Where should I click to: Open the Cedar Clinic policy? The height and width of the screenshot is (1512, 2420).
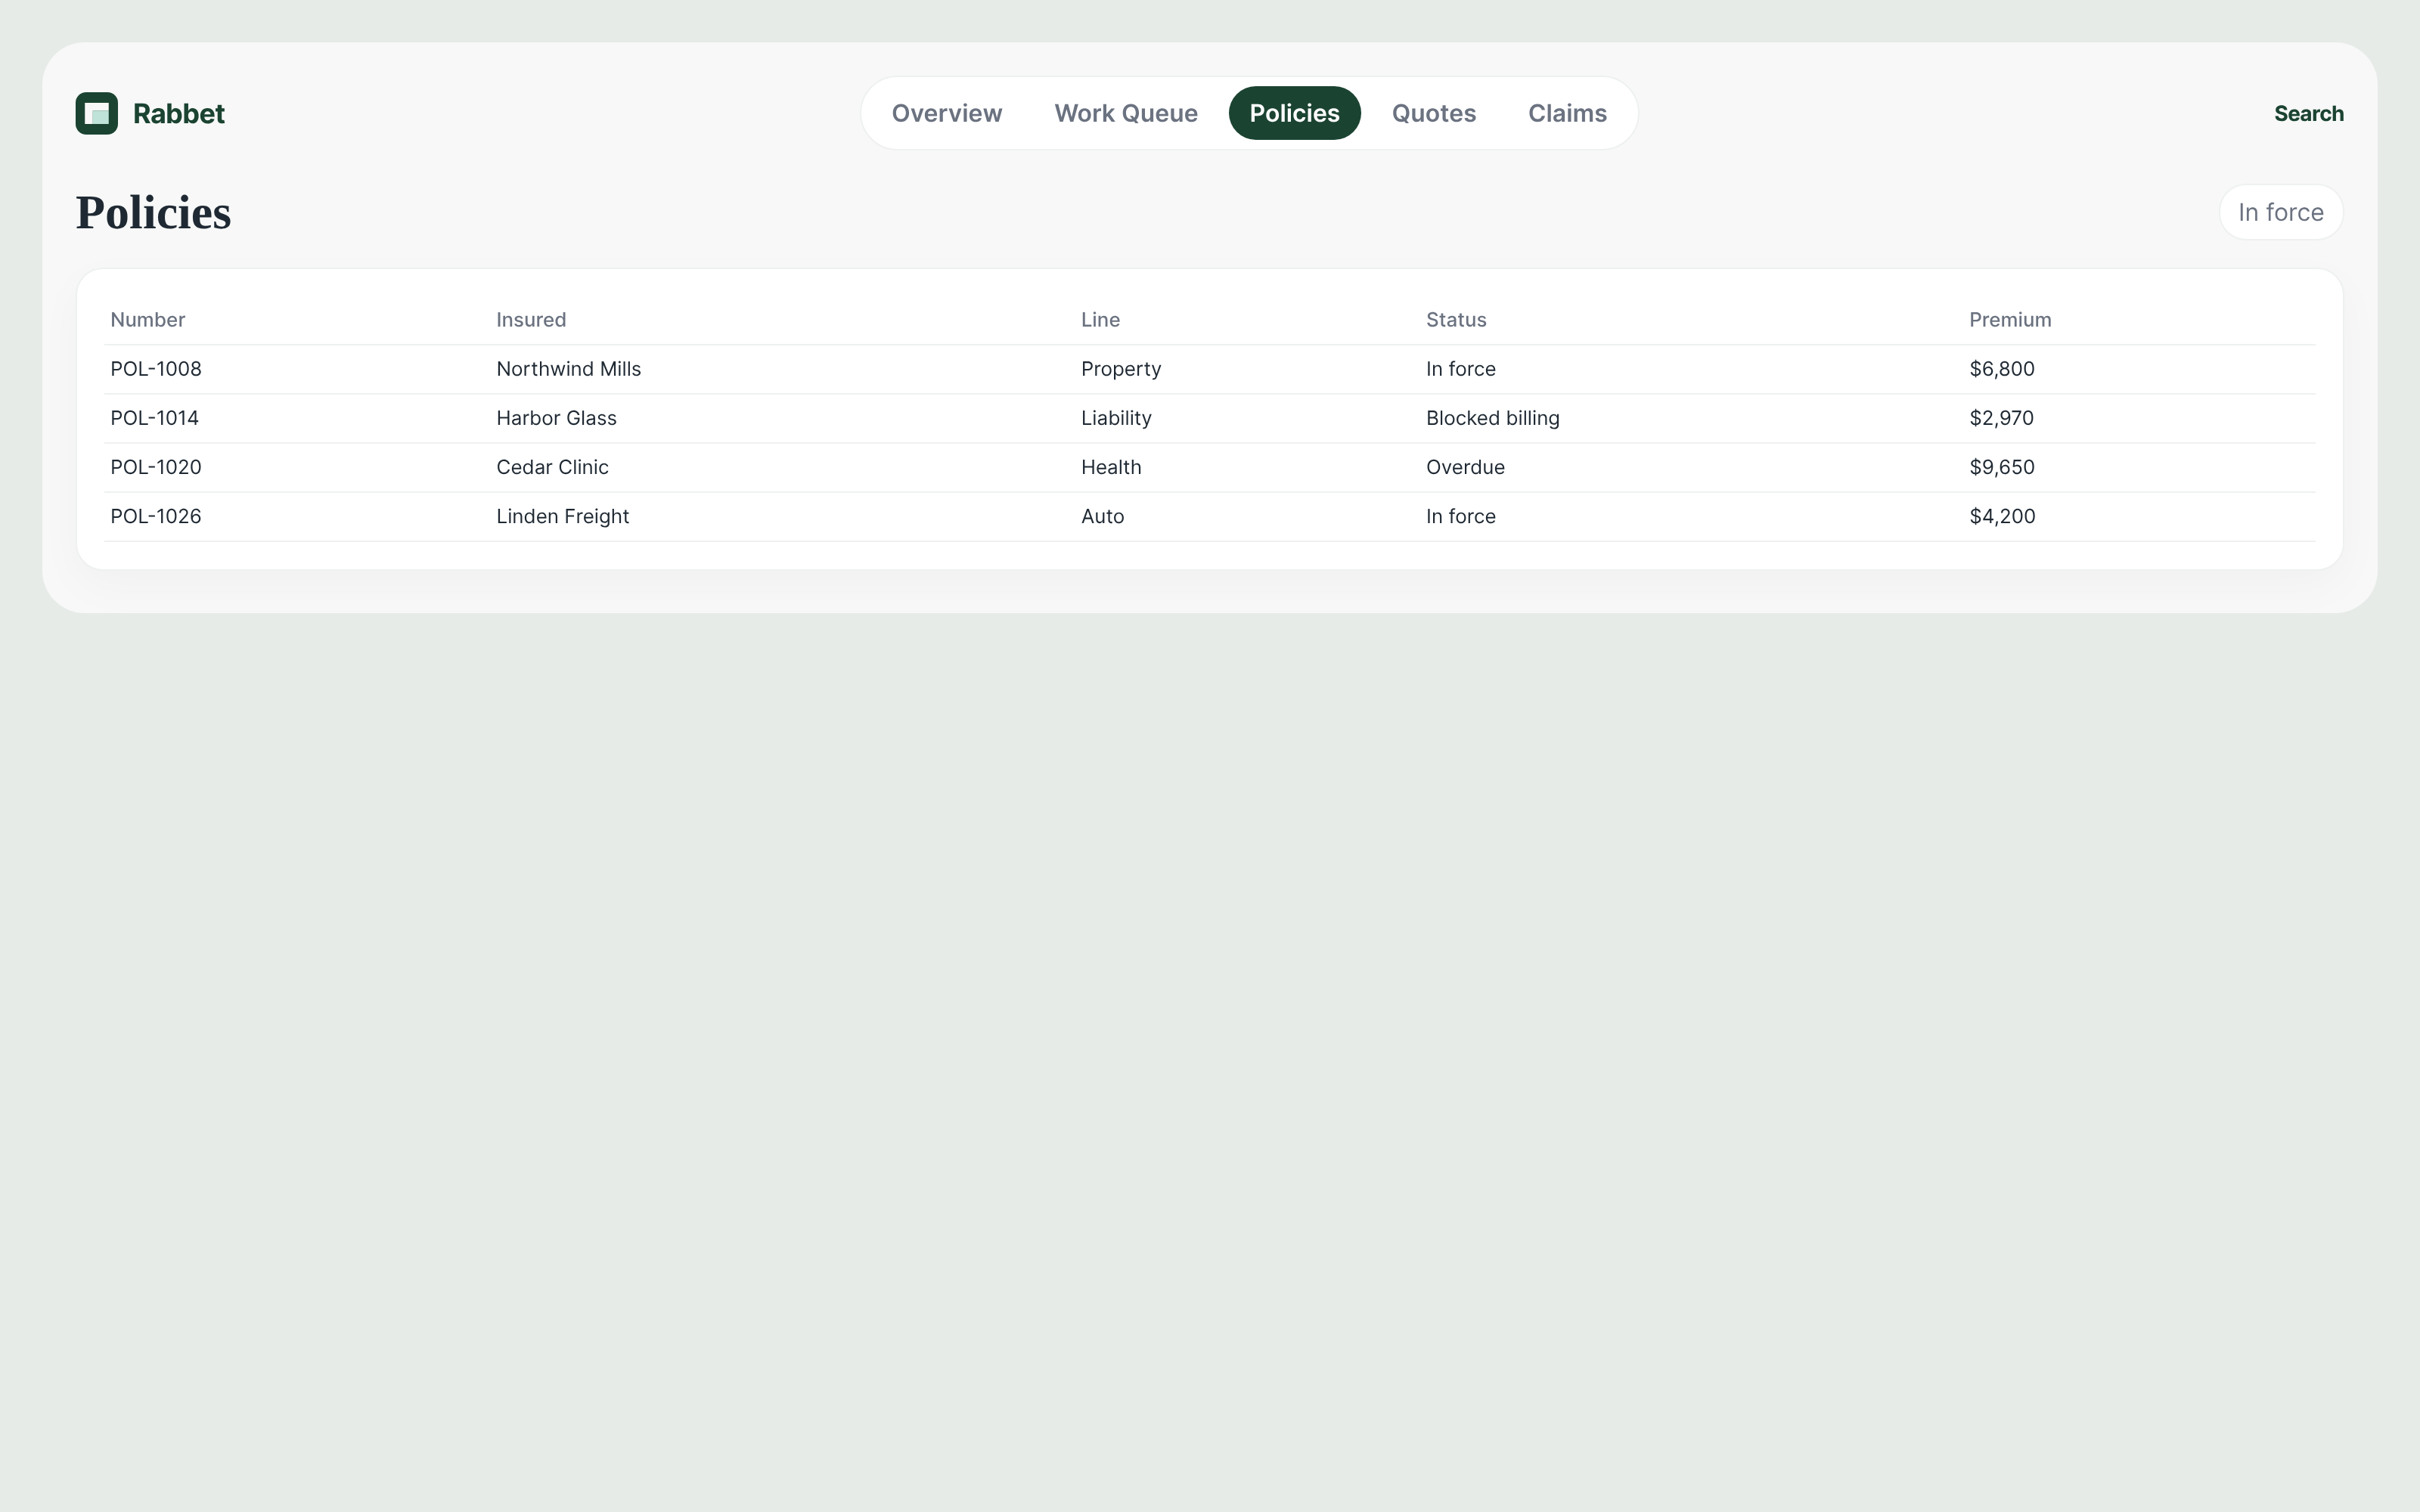pos(1209,467)
